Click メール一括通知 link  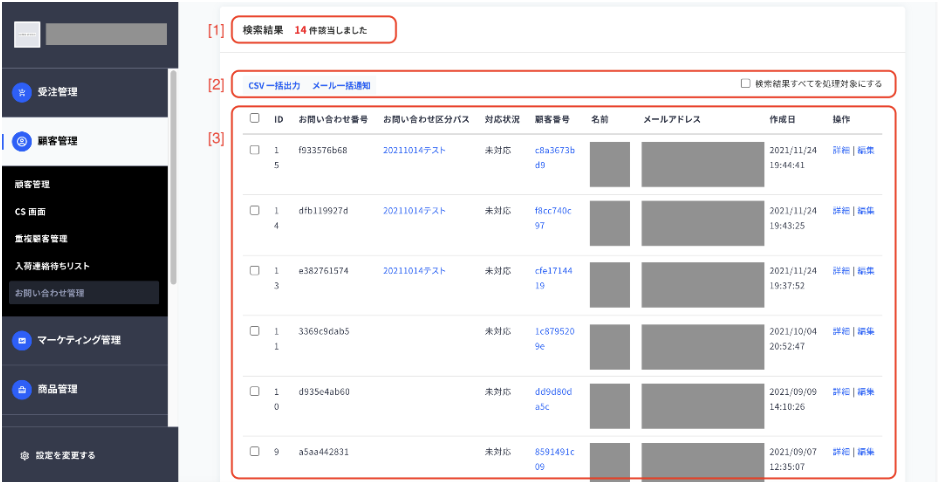coord(341,86)
